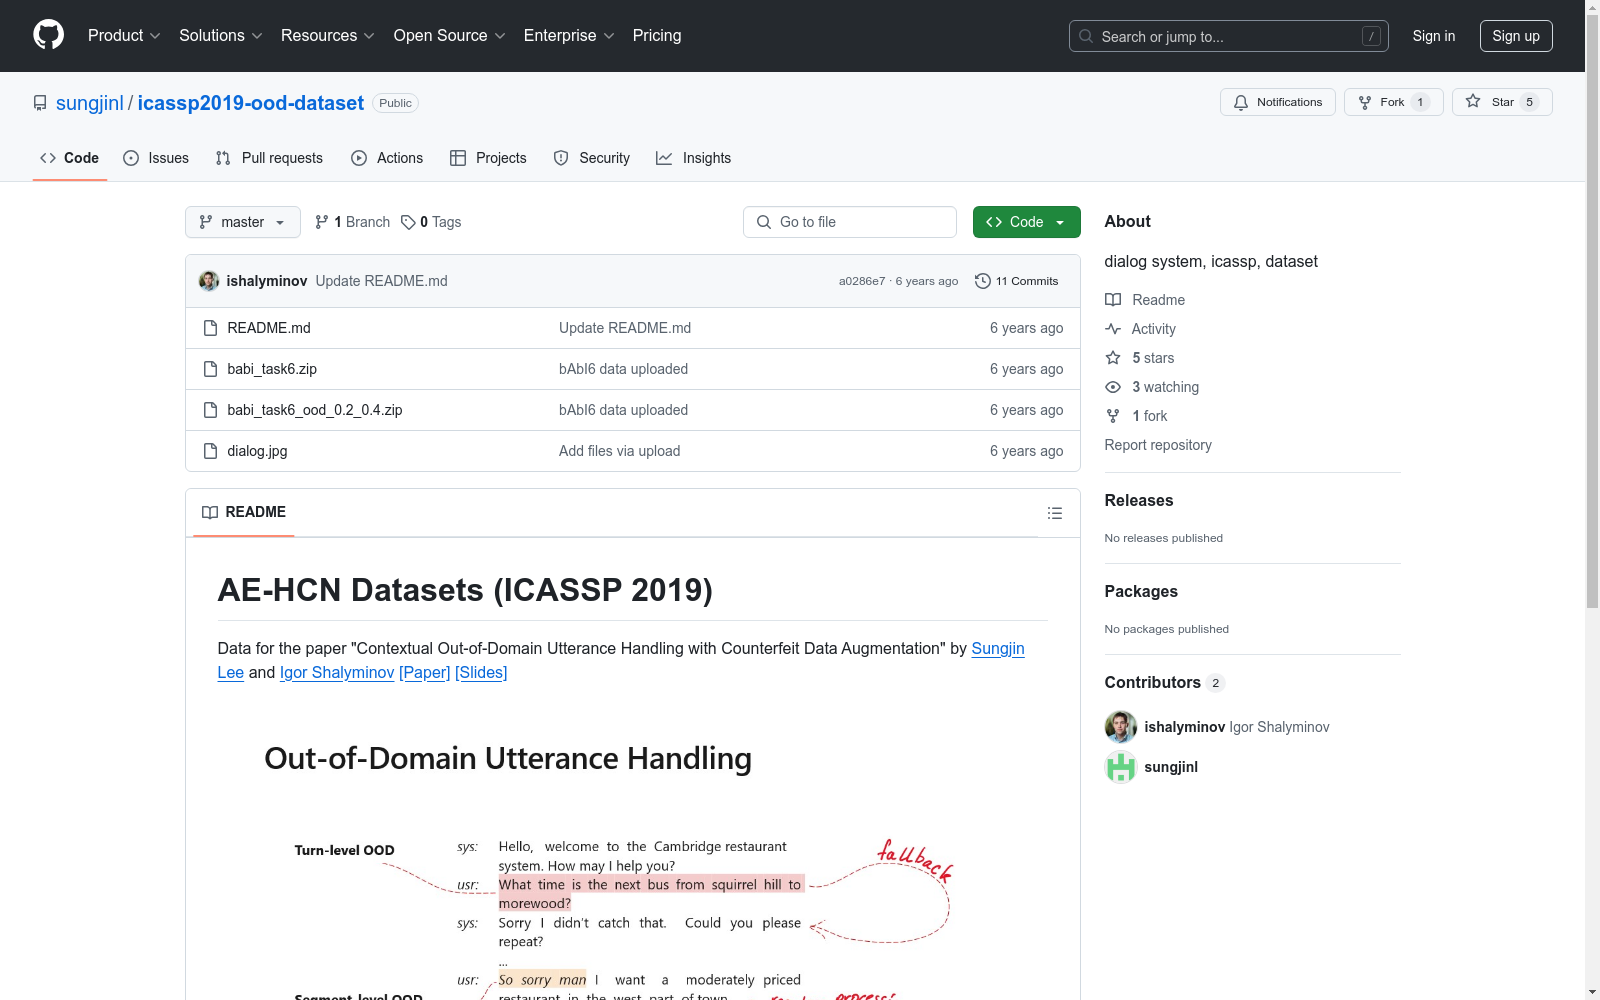This screenshot has width=1600, height=1000.
Task: Click the watching eye icon
Action: pyautogui.click(x=1113, y=387)
